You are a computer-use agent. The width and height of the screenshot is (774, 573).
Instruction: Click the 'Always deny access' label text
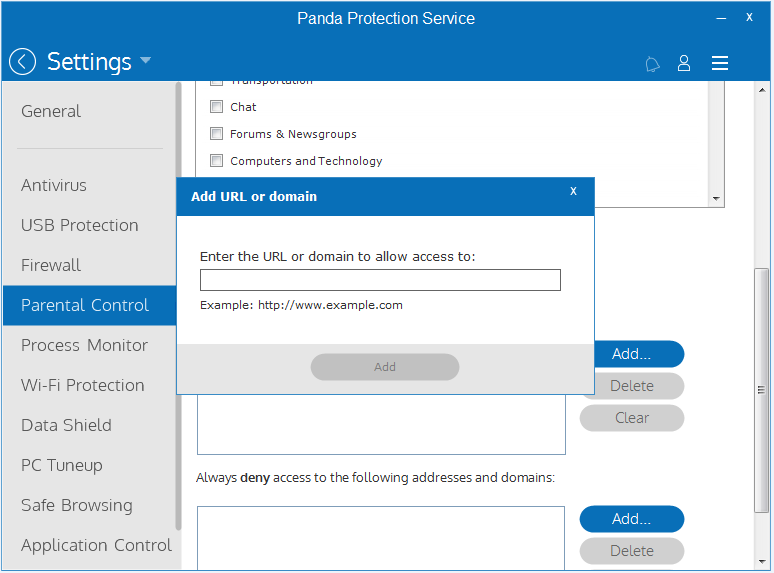click(375, 478)
